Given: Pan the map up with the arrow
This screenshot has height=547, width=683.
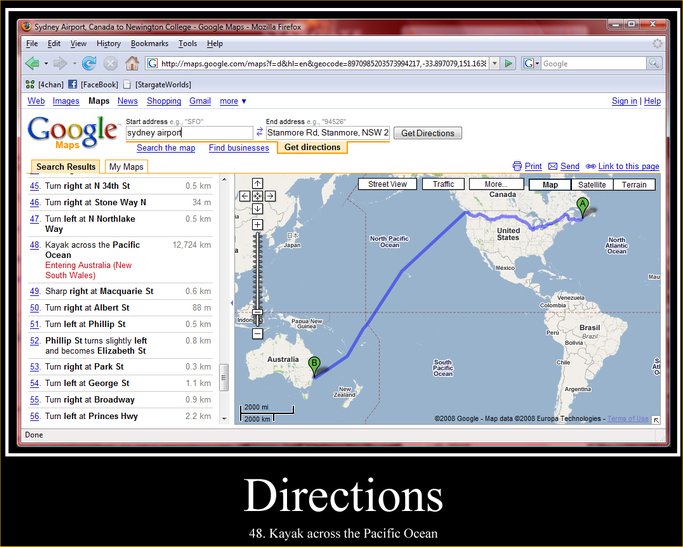Looking at the screenshot, I should pos(257,183).
